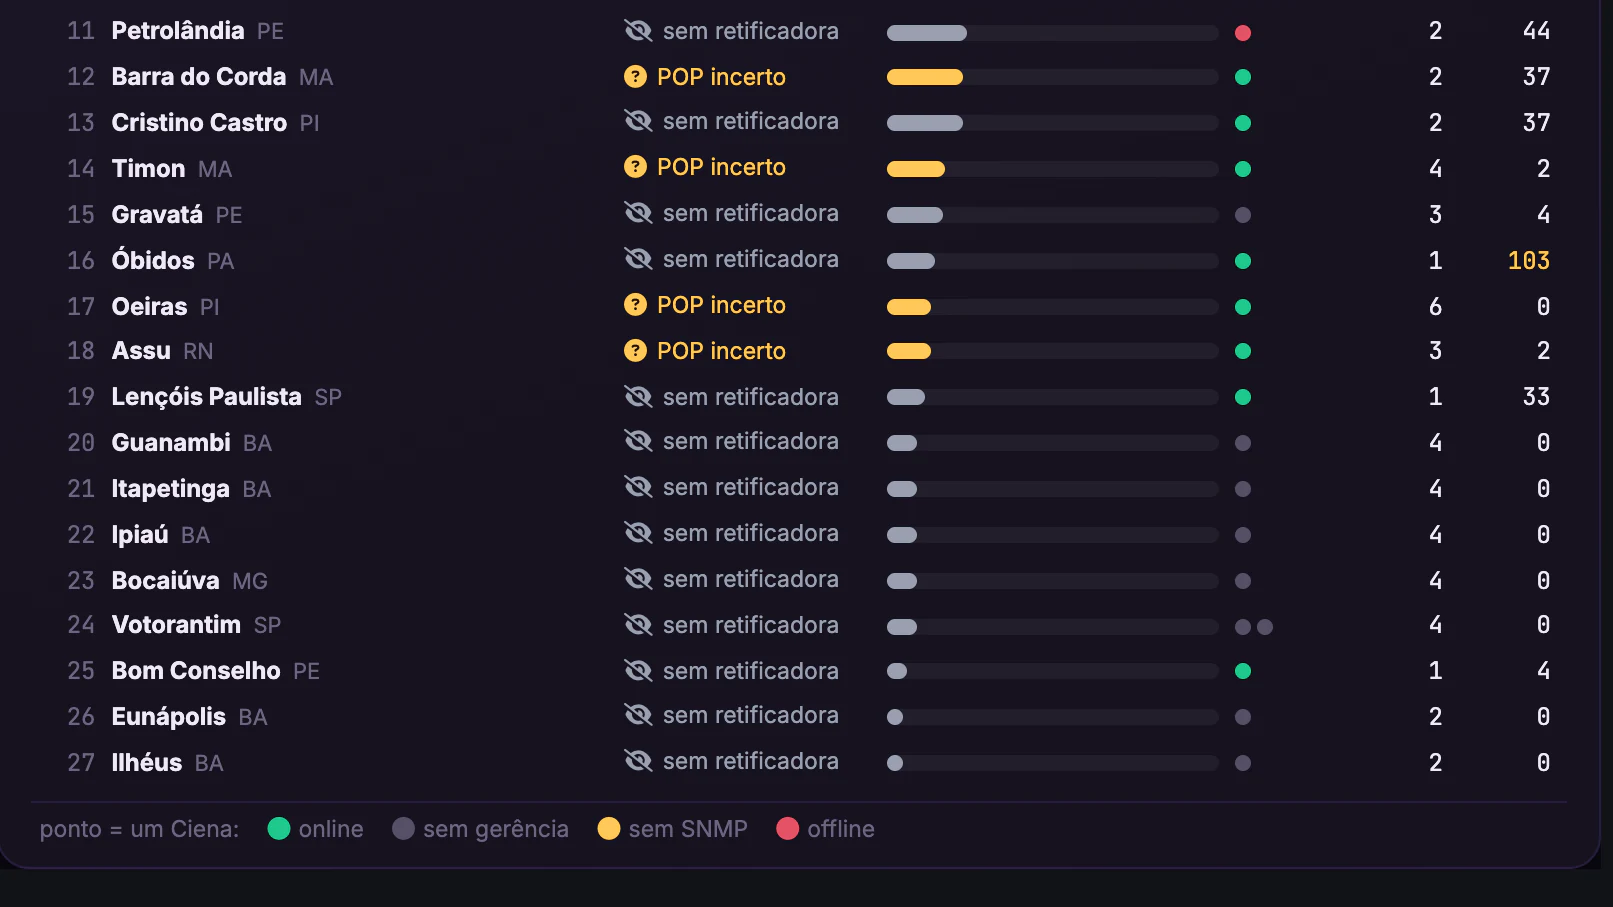Image resolution: width=1613 pixels, height=907 pixels.
Task: Click the crossed-eye icon for Ilhéus
Action: point(638,761)
